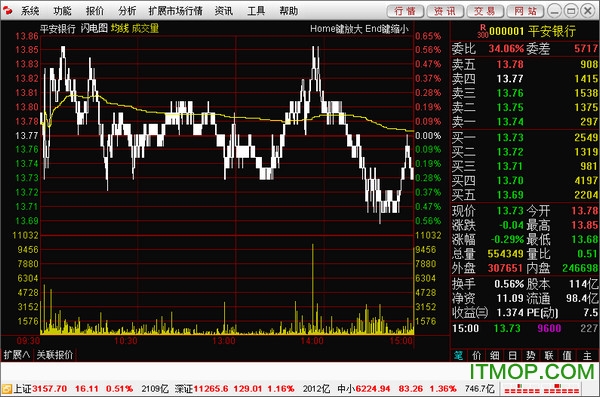
Task: Select the 势 tab in quote panel
Action: coord(531,356)
